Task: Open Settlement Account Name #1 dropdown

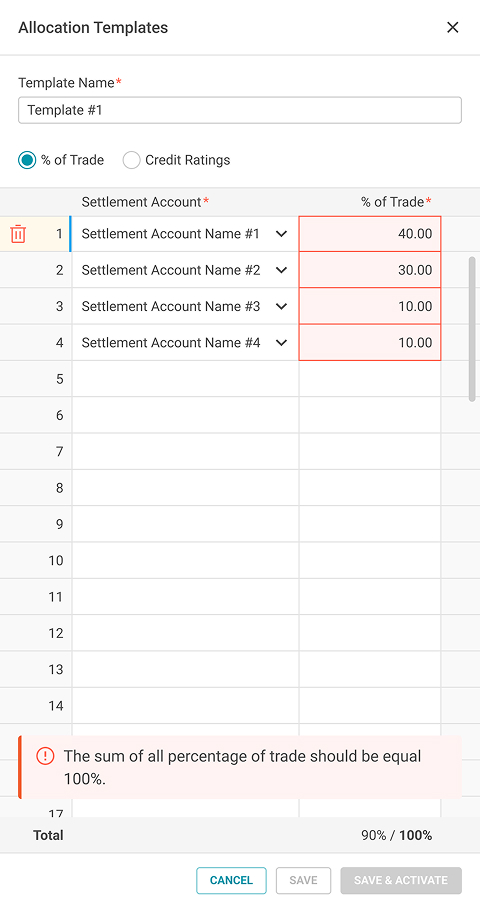Action: click(281, 234)
